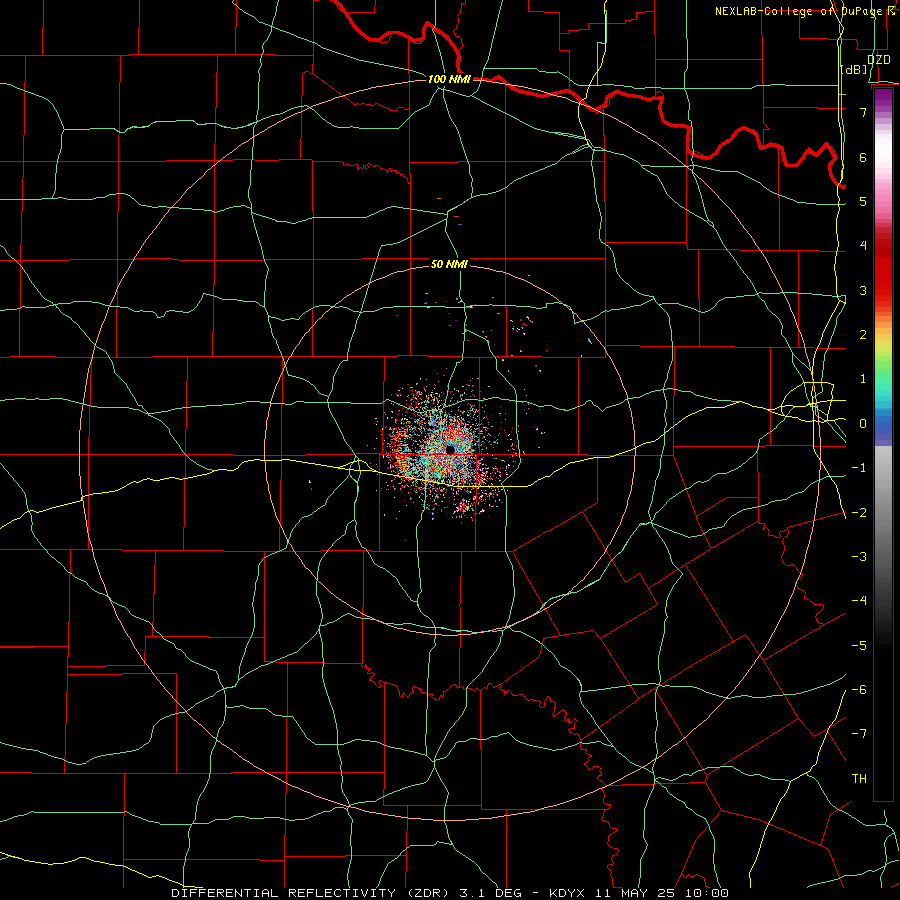Click the 100 NMI range ring label
900x900 pixels.
tap(449, 79)
